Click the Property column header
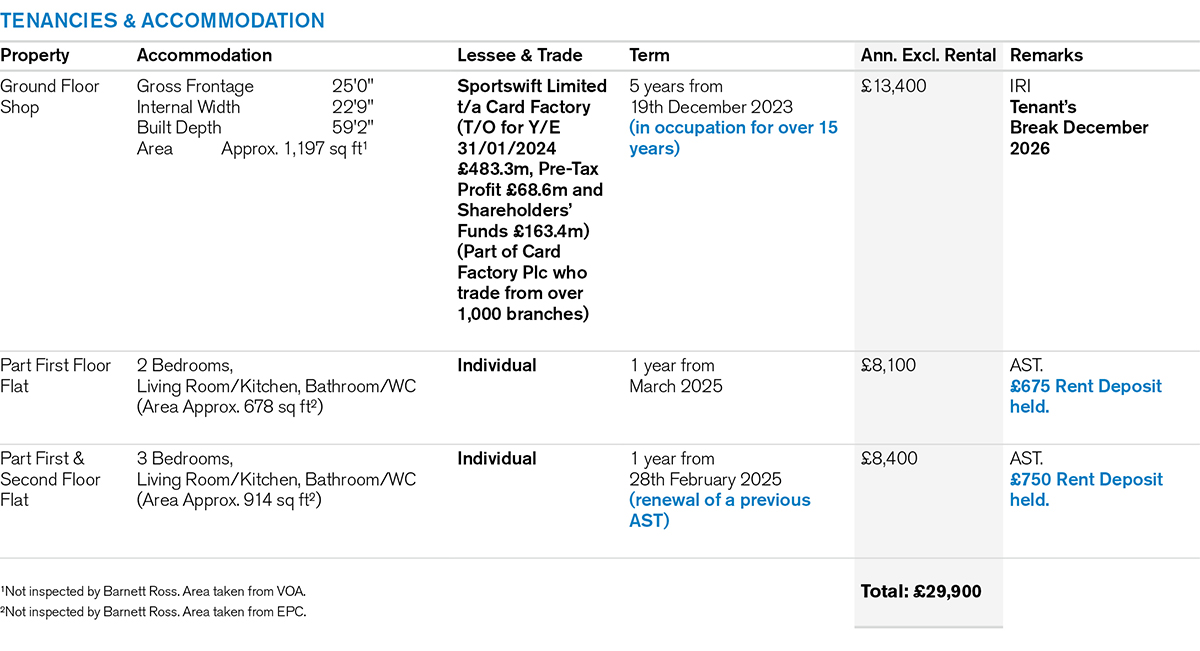Screen dimensions: 1200x651 pyautogui.click(x=35, y=56)
